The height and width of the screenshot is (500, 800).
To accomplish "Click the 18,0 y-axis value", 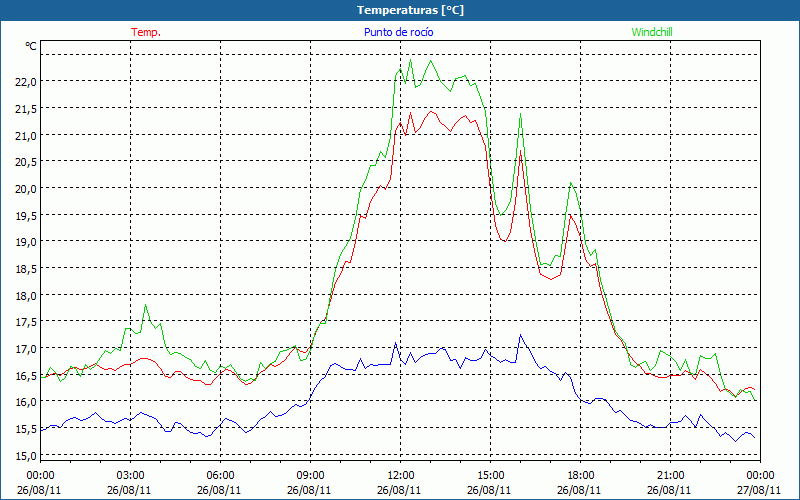I will tap(25, 295).
